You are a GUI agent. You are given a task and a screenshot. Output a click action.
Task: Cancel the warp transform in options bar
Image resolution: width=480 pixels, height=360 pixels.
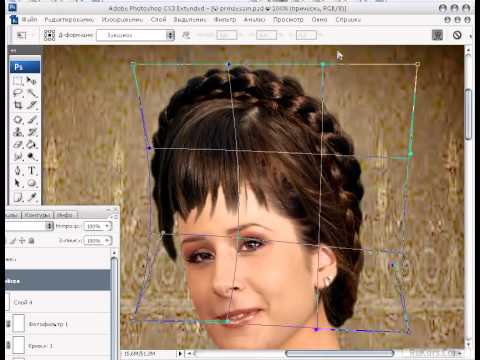click(x=457, y=35)
